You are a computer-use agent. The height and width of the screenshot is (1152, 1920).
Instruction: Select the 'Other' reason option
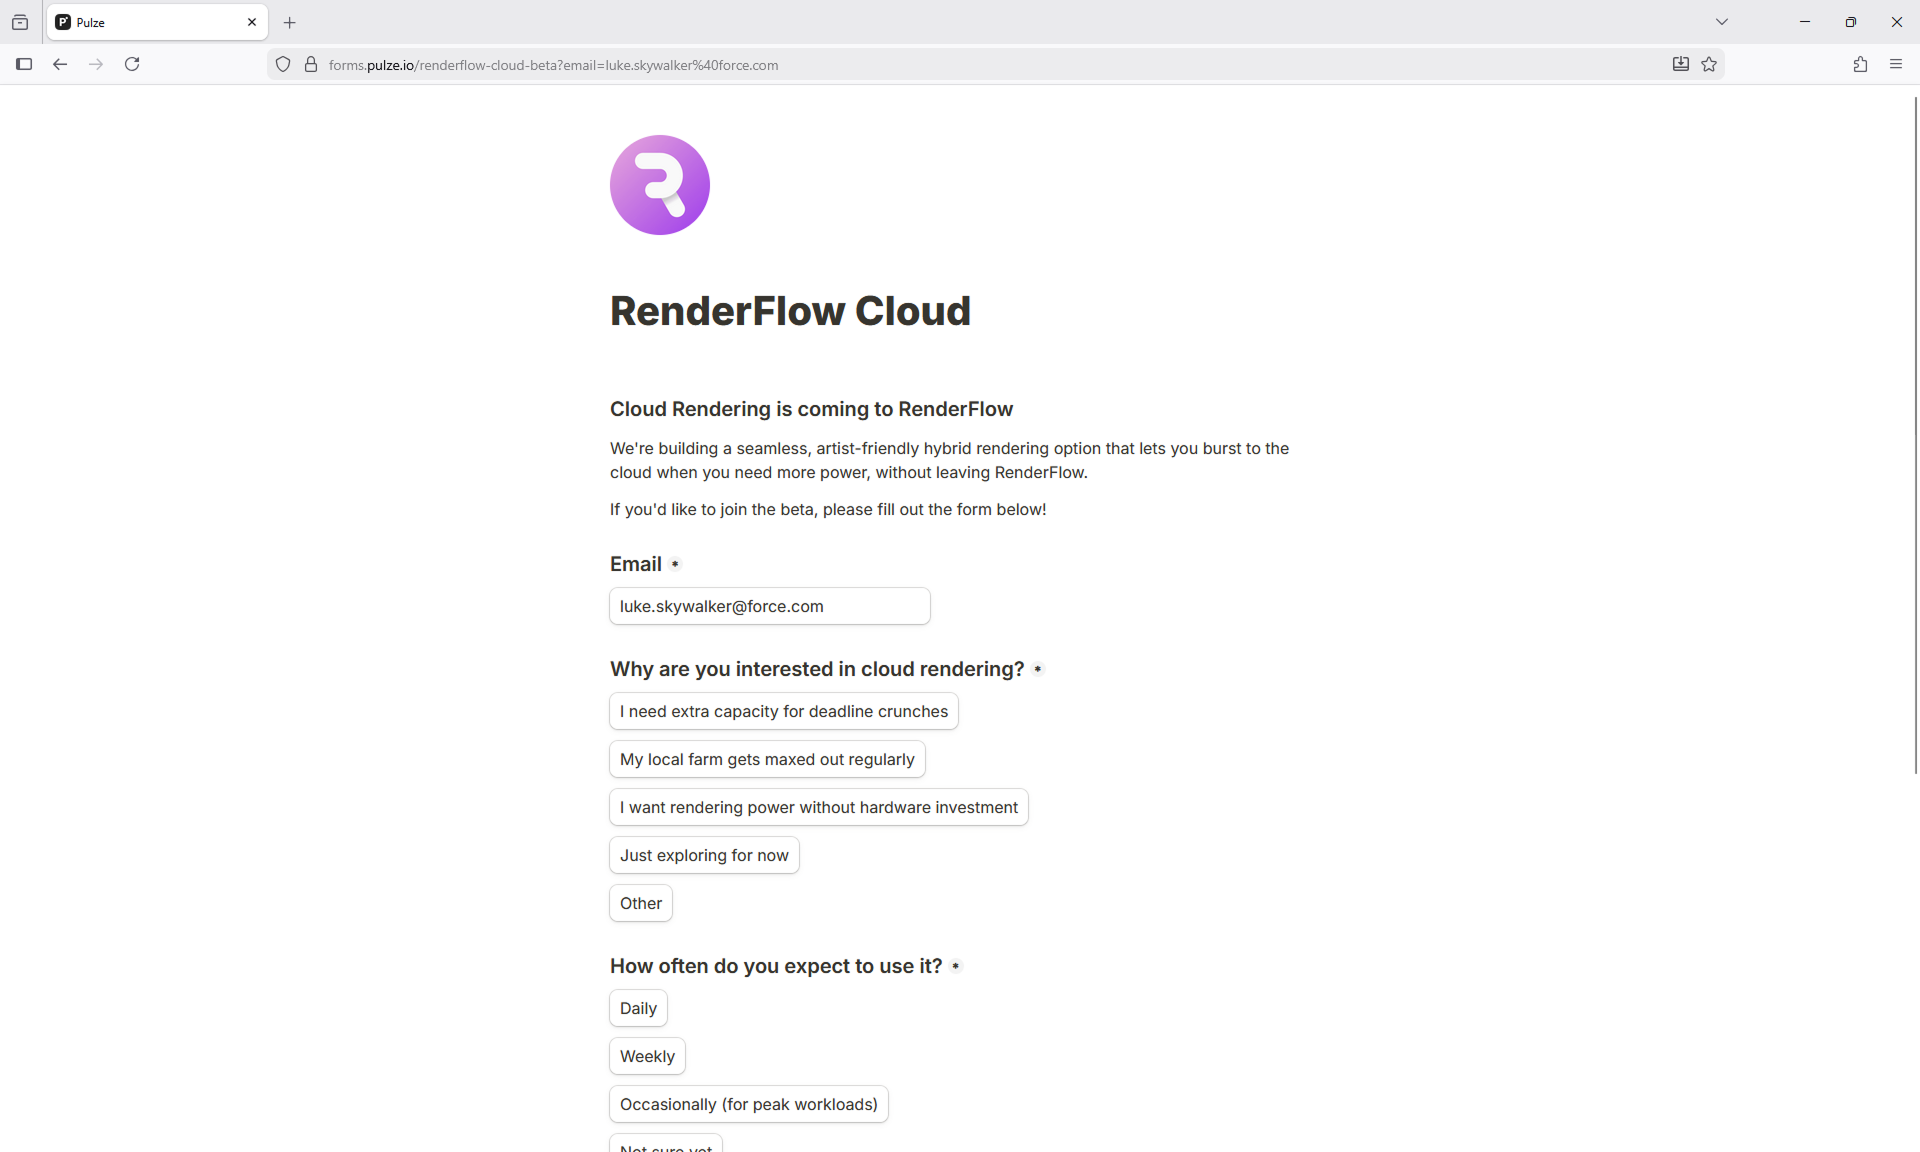pos(641,903)
